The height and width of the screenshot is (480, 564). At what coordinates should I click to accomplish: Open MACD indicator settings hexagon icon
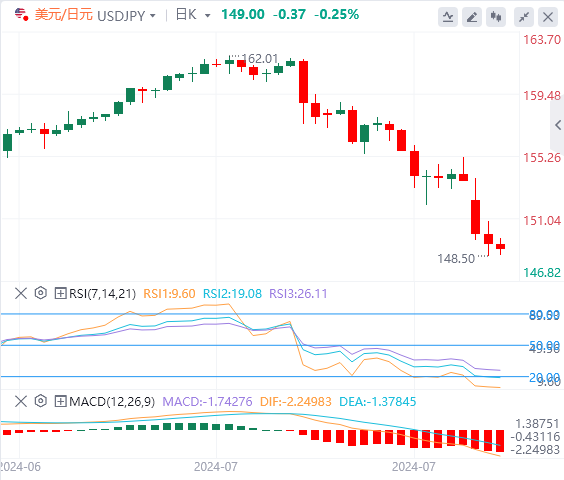click(41, 400)
